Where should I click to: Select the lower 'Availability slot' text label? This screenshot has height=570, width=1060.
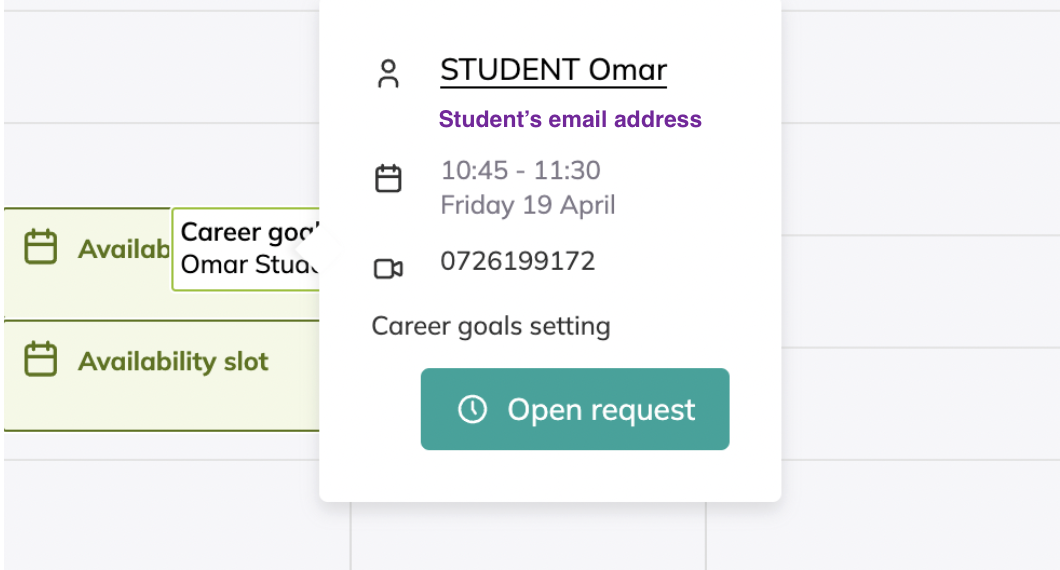[173, 361]
